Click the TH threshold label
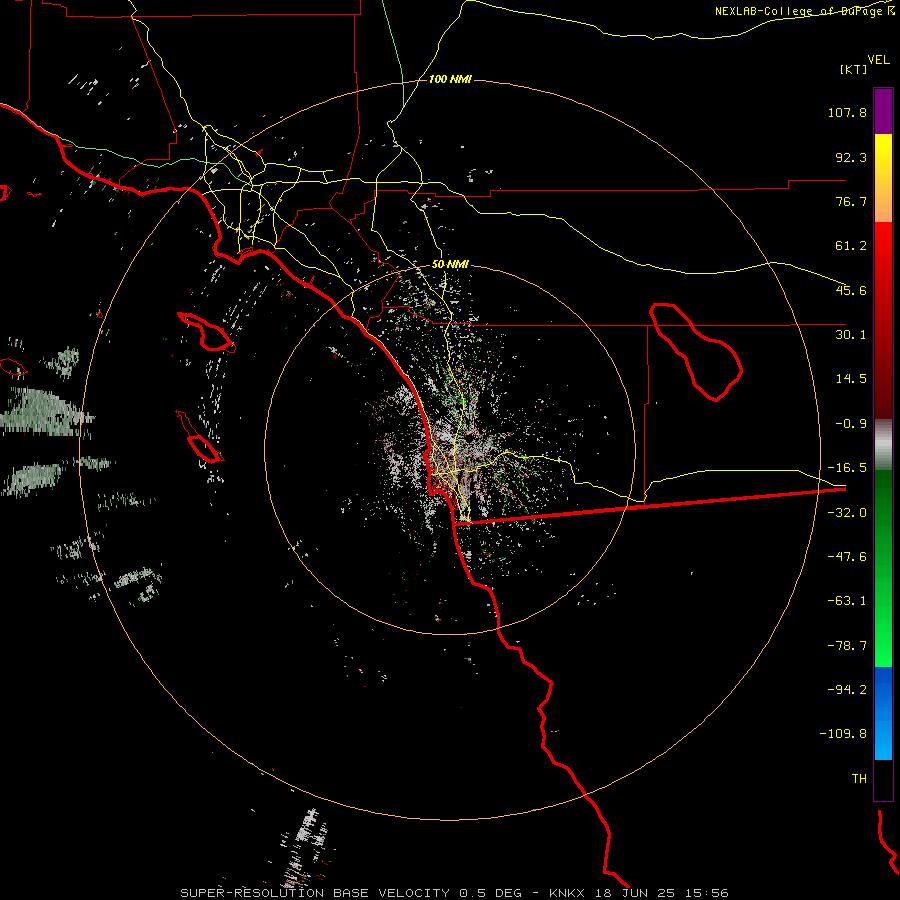The width and height of the screenshot is (900, 900). click(859, 779)
